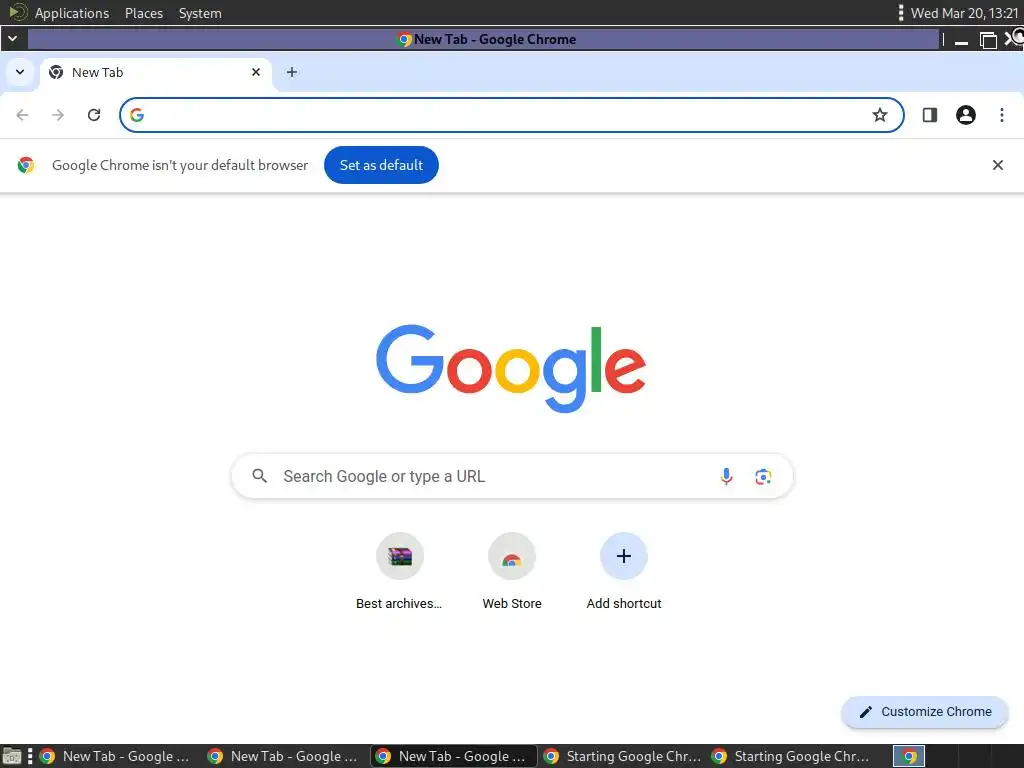This screenshot has height=768, width=1024.
Task: Click the clock showing Wed Mar 20
Action: click(x=964, y=13)
